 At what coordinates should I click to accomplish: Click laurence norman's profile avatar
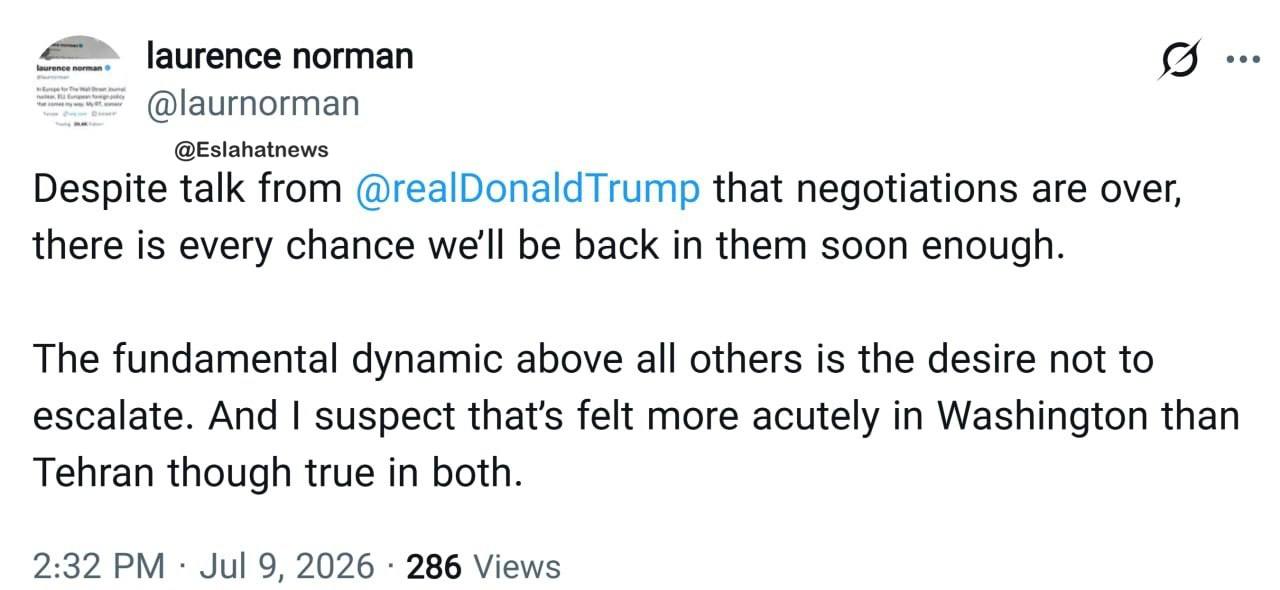[x=78, y=84]
